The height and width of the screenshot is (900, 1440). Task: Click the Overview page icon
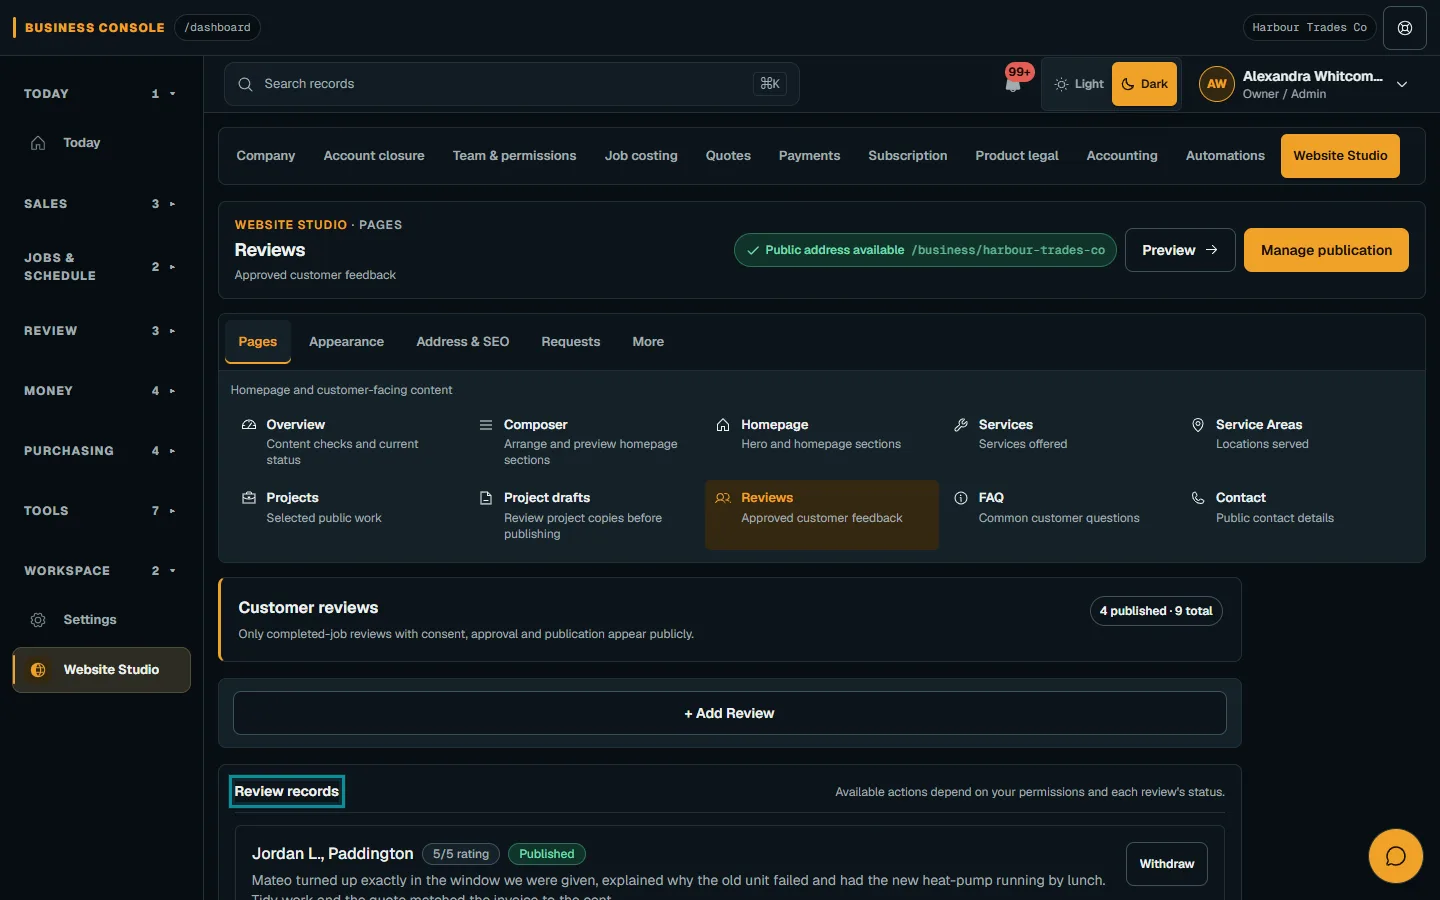(249, 425)
